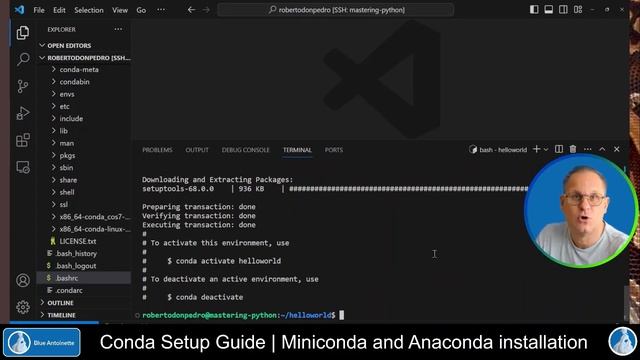This screenshot has height=360, width=640.
Task: Show more menu bar items
Action: click(161, 10)
